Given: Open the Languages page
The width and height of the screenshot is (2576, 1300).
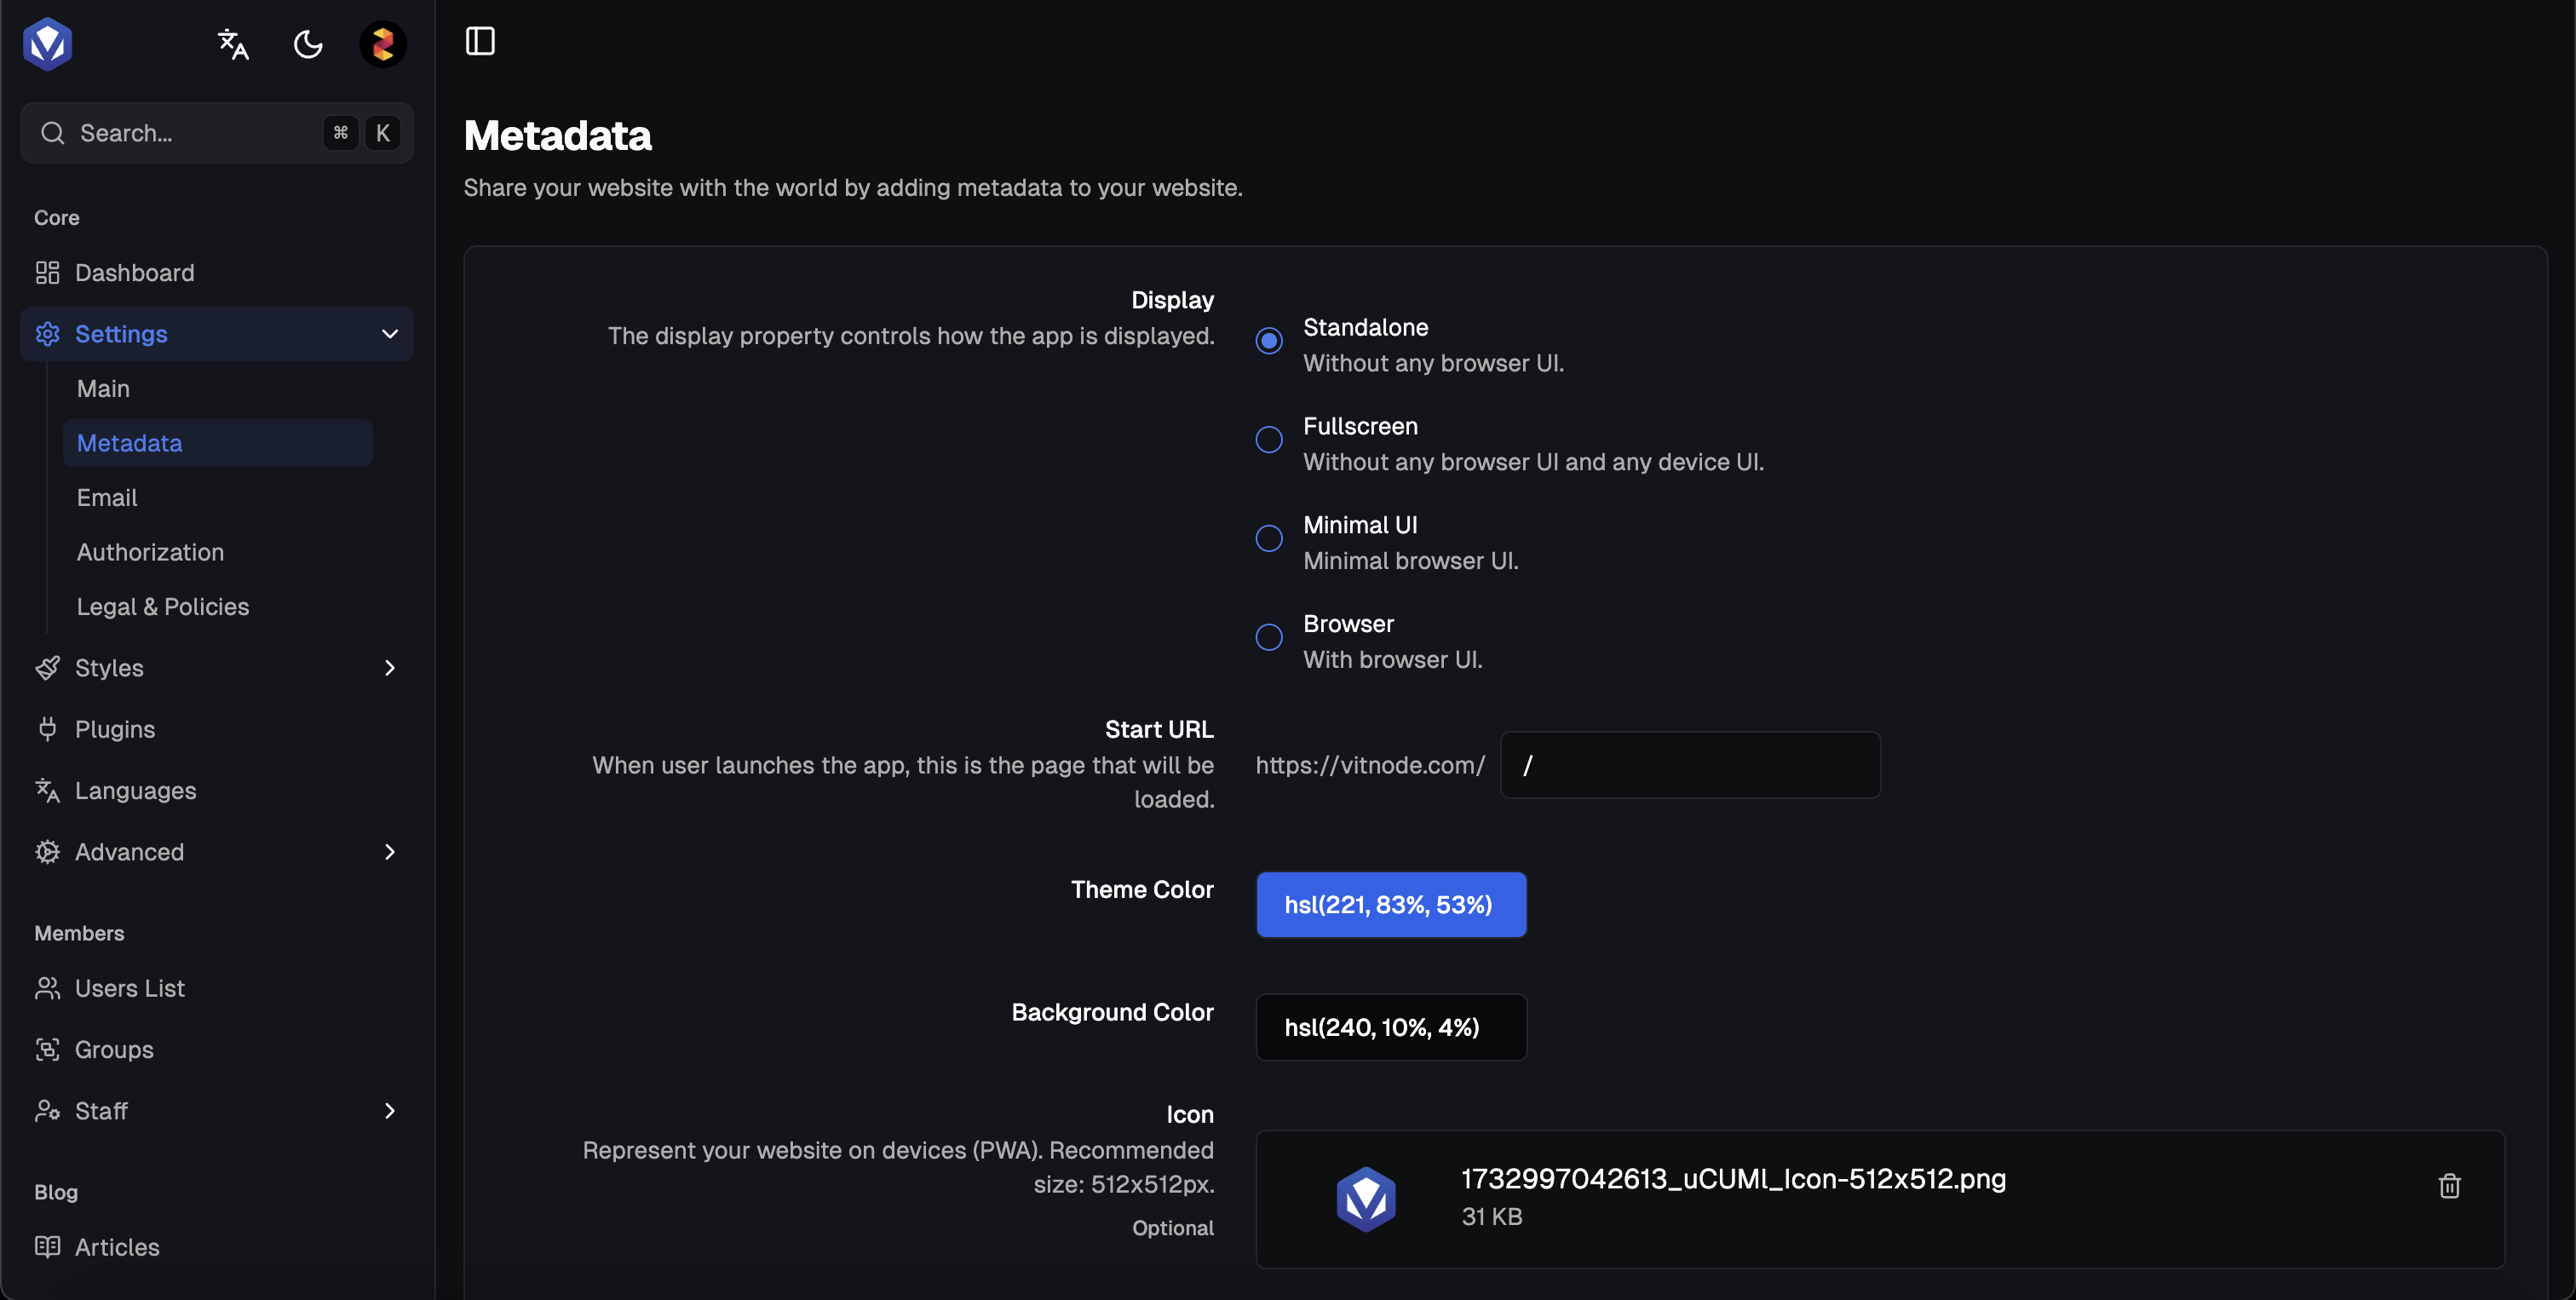Looking at the screenshot, I should 217,791.
